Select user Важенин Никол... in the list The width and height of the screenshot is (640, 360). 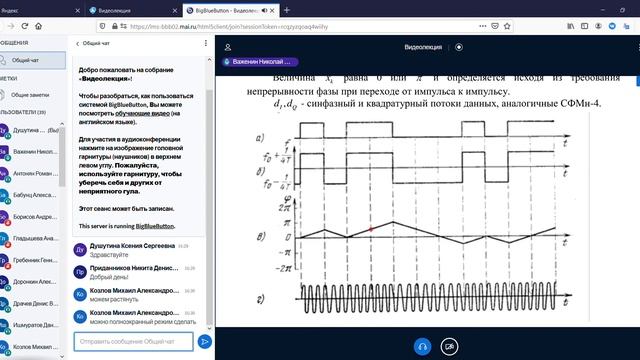point(29,151)
